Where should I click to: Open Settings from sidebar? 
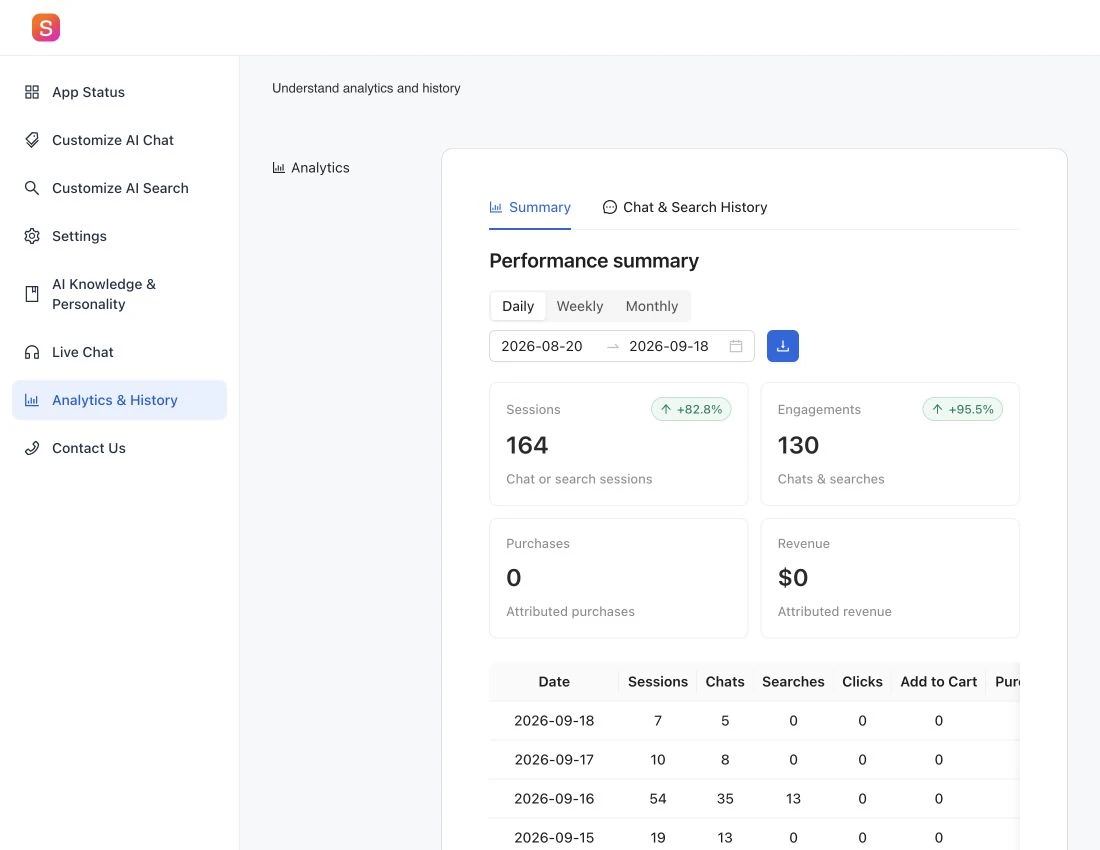pyautogui.click(x=119, y=236)
